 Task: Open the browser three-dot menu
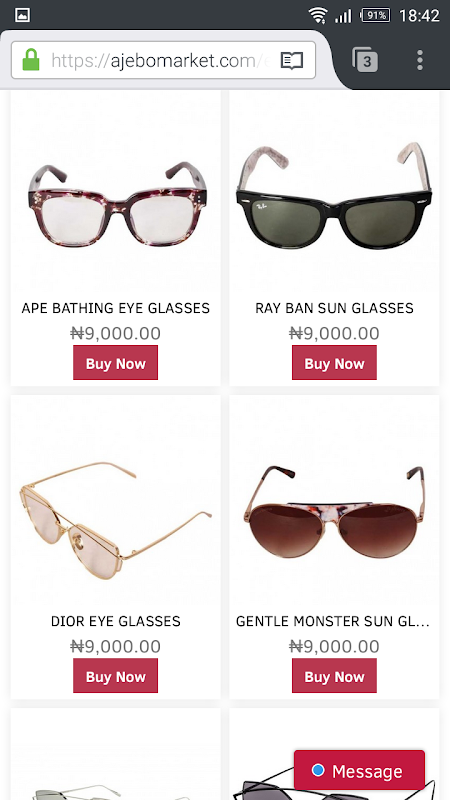tap(419, 60)
